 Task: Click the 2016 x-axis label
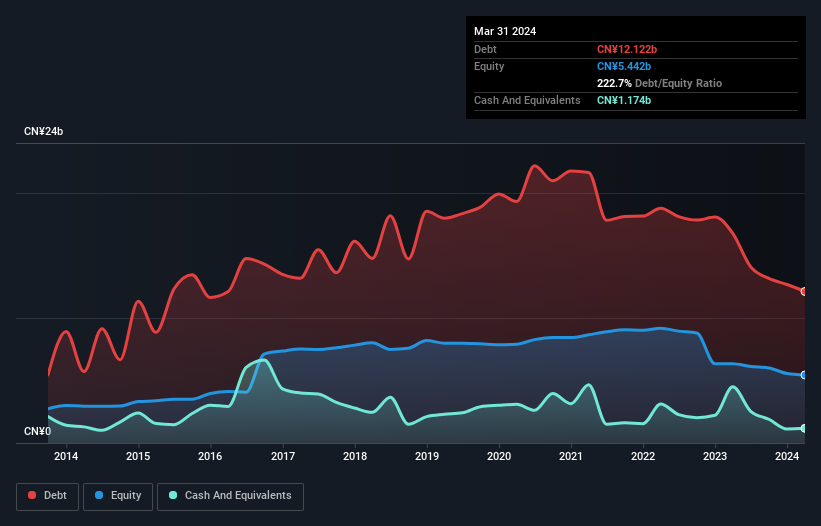click(210, 456)
